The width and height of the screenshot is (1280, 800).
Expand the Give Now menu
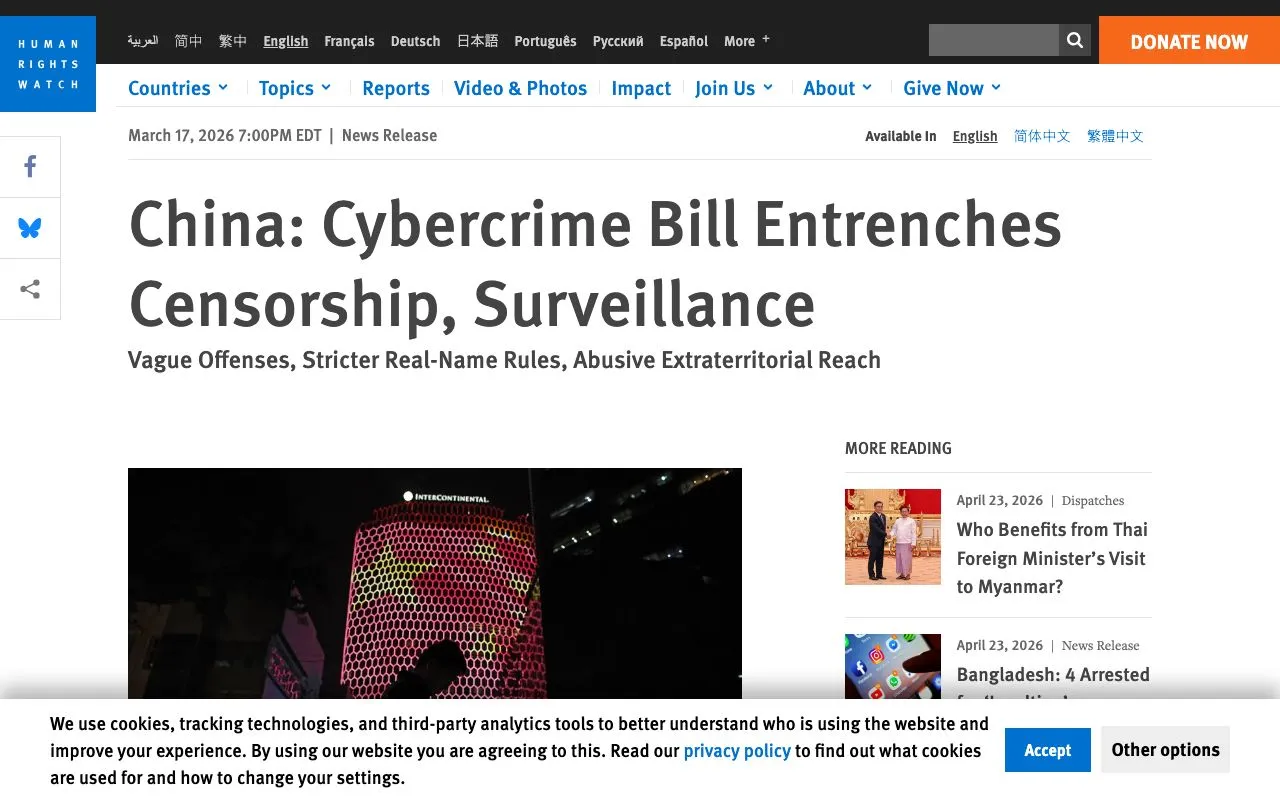coord(952,88)
